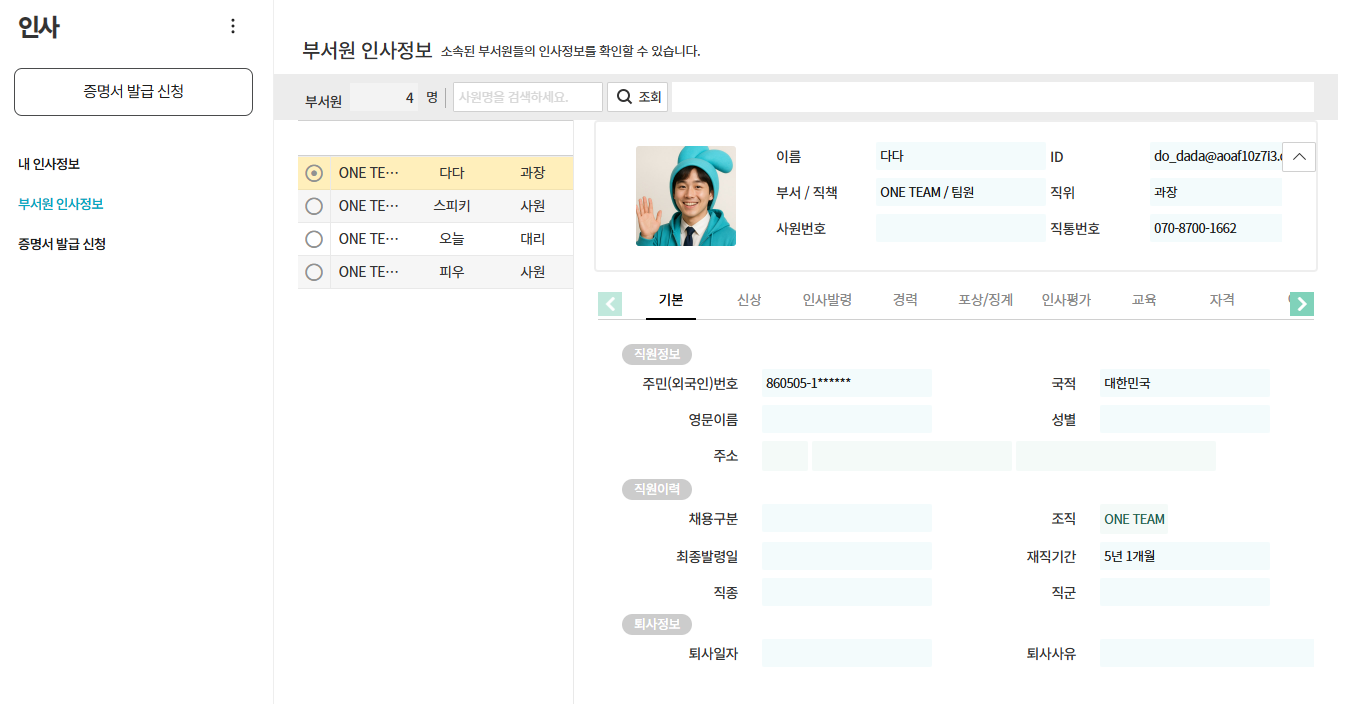Open 내 인사정보 in the sidebar
Viewport: 1353px width, 704px height.
click(49, 164)
